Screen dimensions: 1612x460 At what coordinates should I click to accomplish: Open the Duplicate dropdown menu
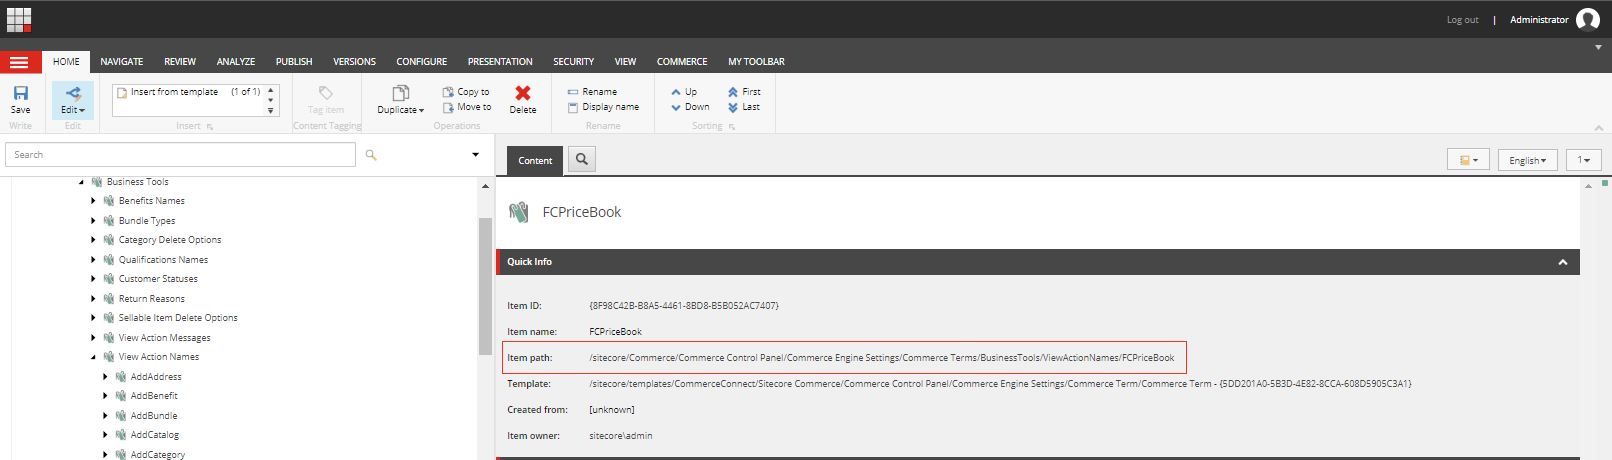pos(421,110)
